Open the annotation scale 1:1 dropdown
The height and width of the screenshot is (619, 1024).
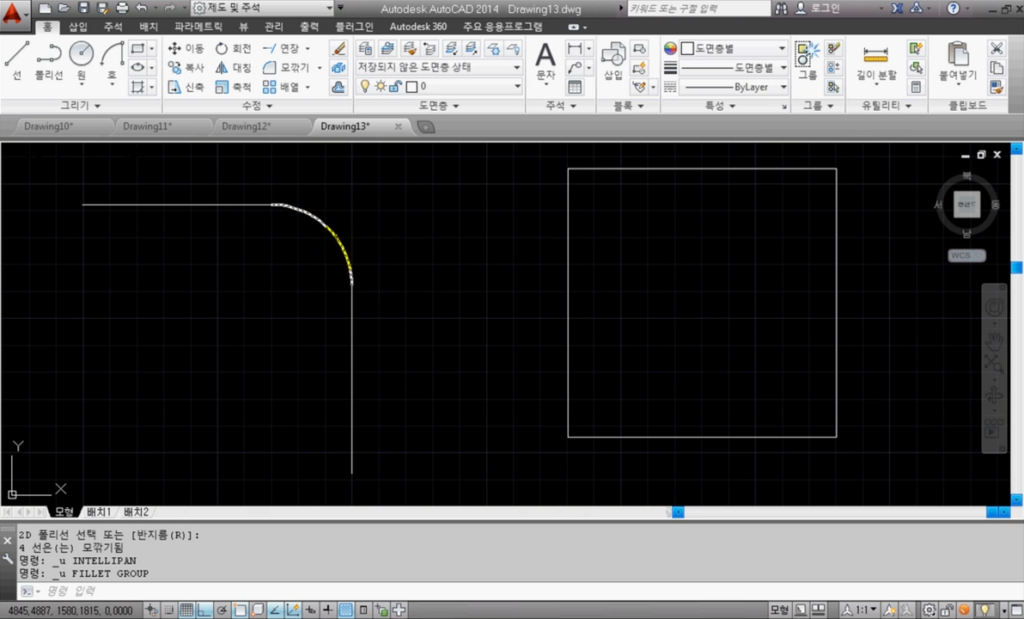[861, 611]
